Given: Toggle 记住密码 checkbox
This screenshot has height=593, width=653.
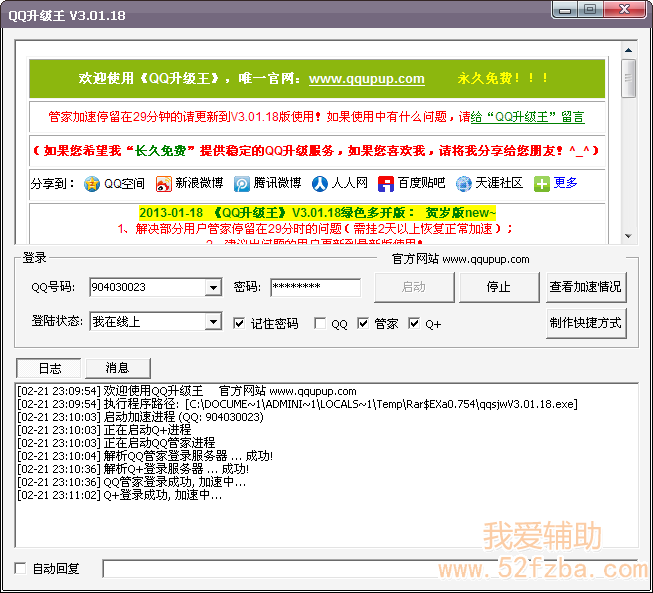Looking at the screenshot, I should coord(239,323).
